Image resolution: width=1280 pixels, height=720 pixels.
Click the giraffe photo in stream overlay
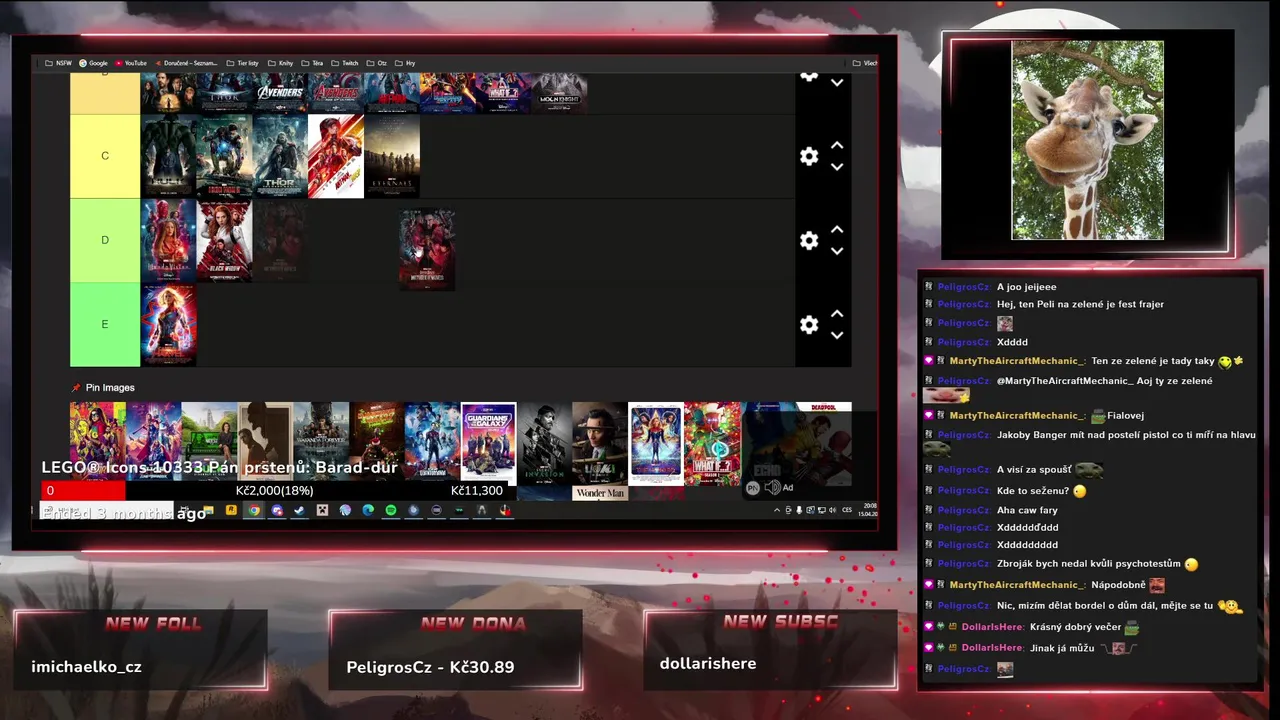(x=1087, y=140)
